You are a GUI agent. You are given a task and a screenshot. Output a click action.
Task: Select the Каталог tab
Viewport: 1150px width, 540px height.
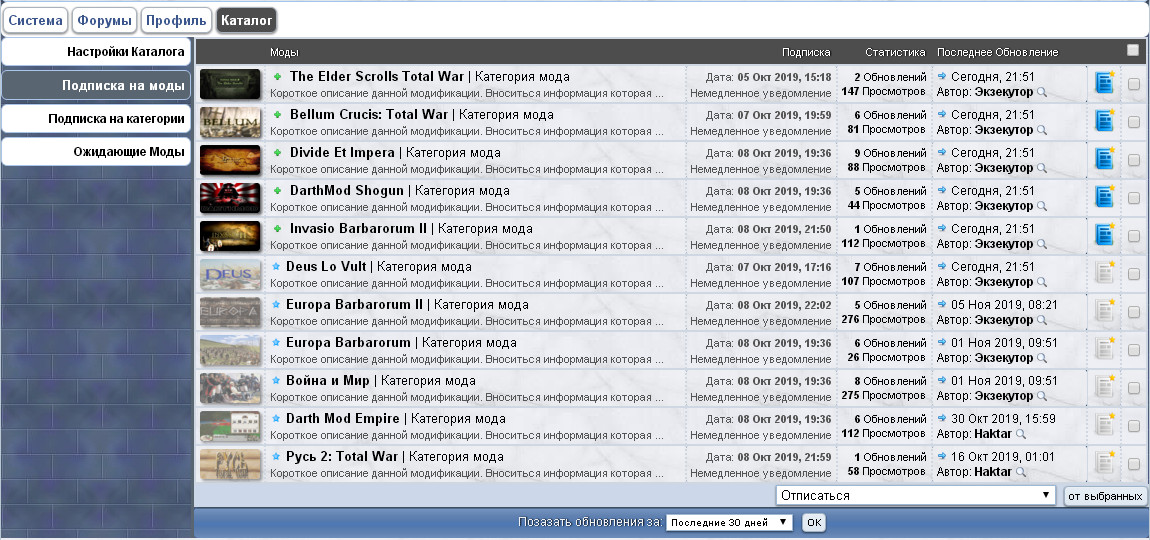click(246, 21)
